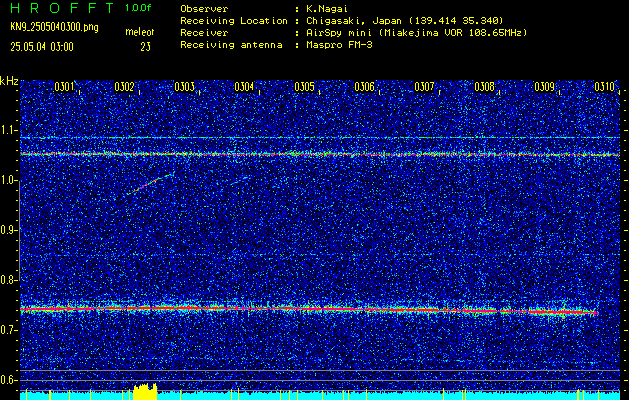629x400 pixels.
Task: Click the 0302 time marker
Action: 124,87
